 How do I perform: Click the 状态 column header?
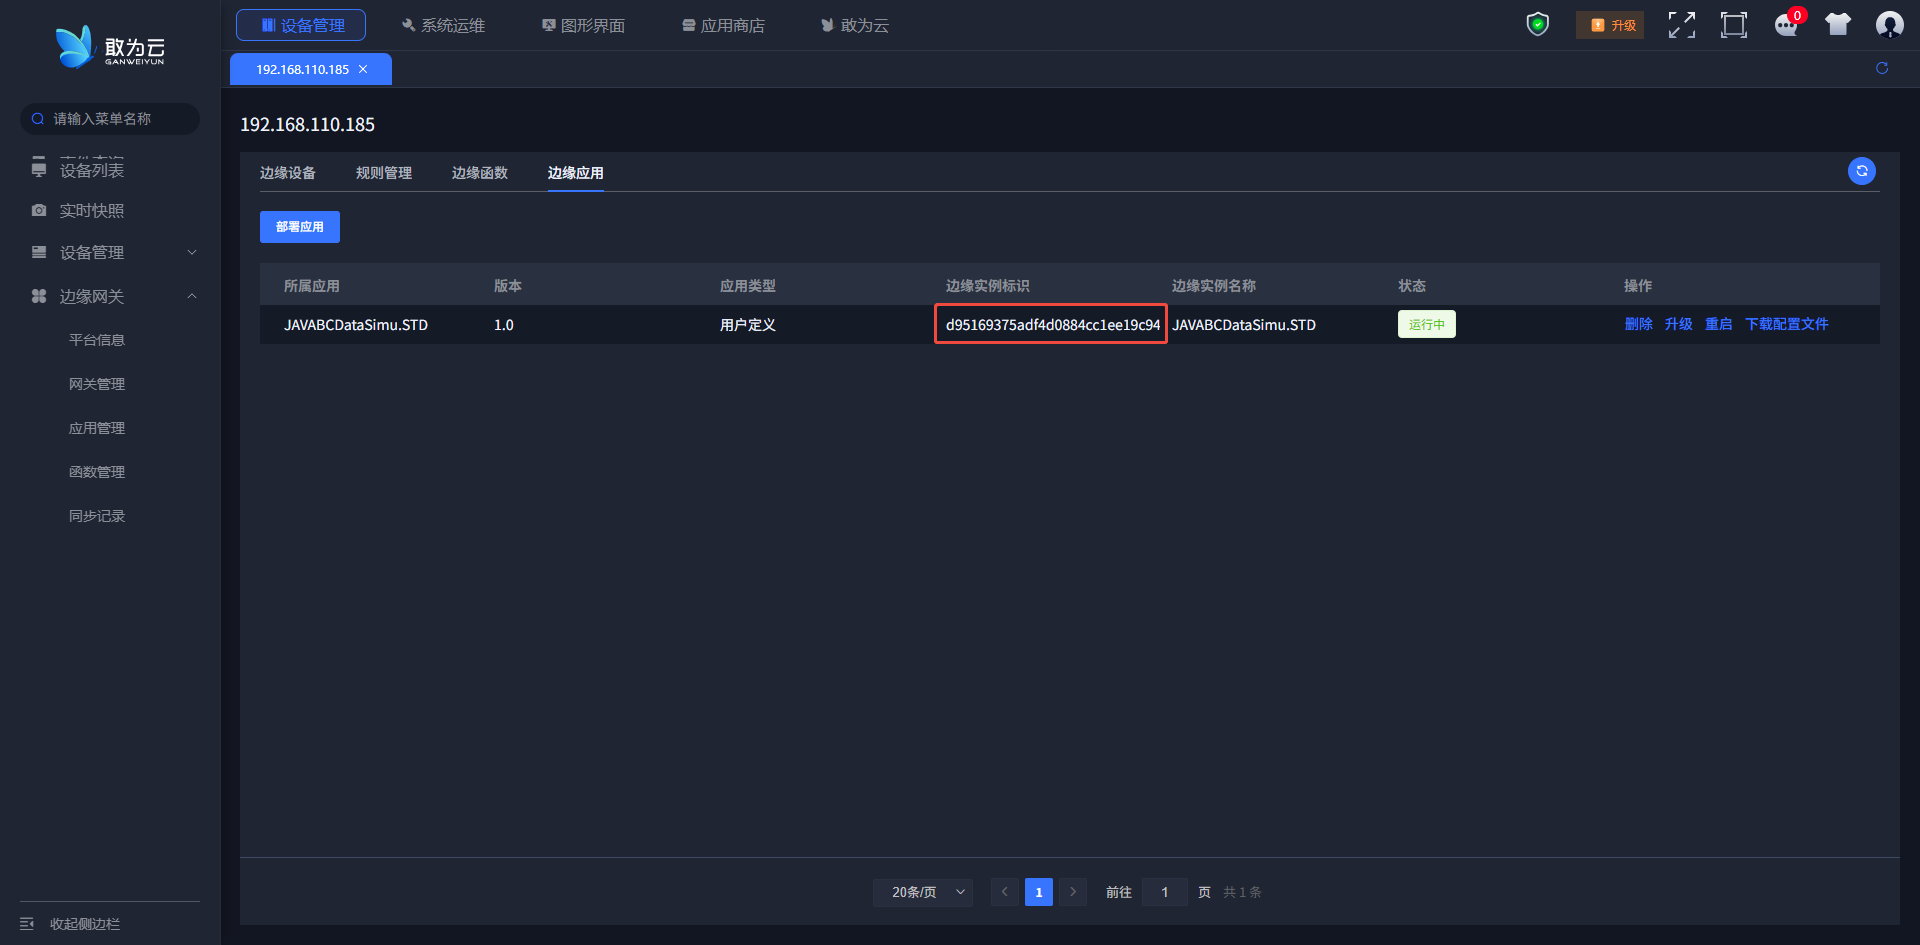tap(1412, 286)
